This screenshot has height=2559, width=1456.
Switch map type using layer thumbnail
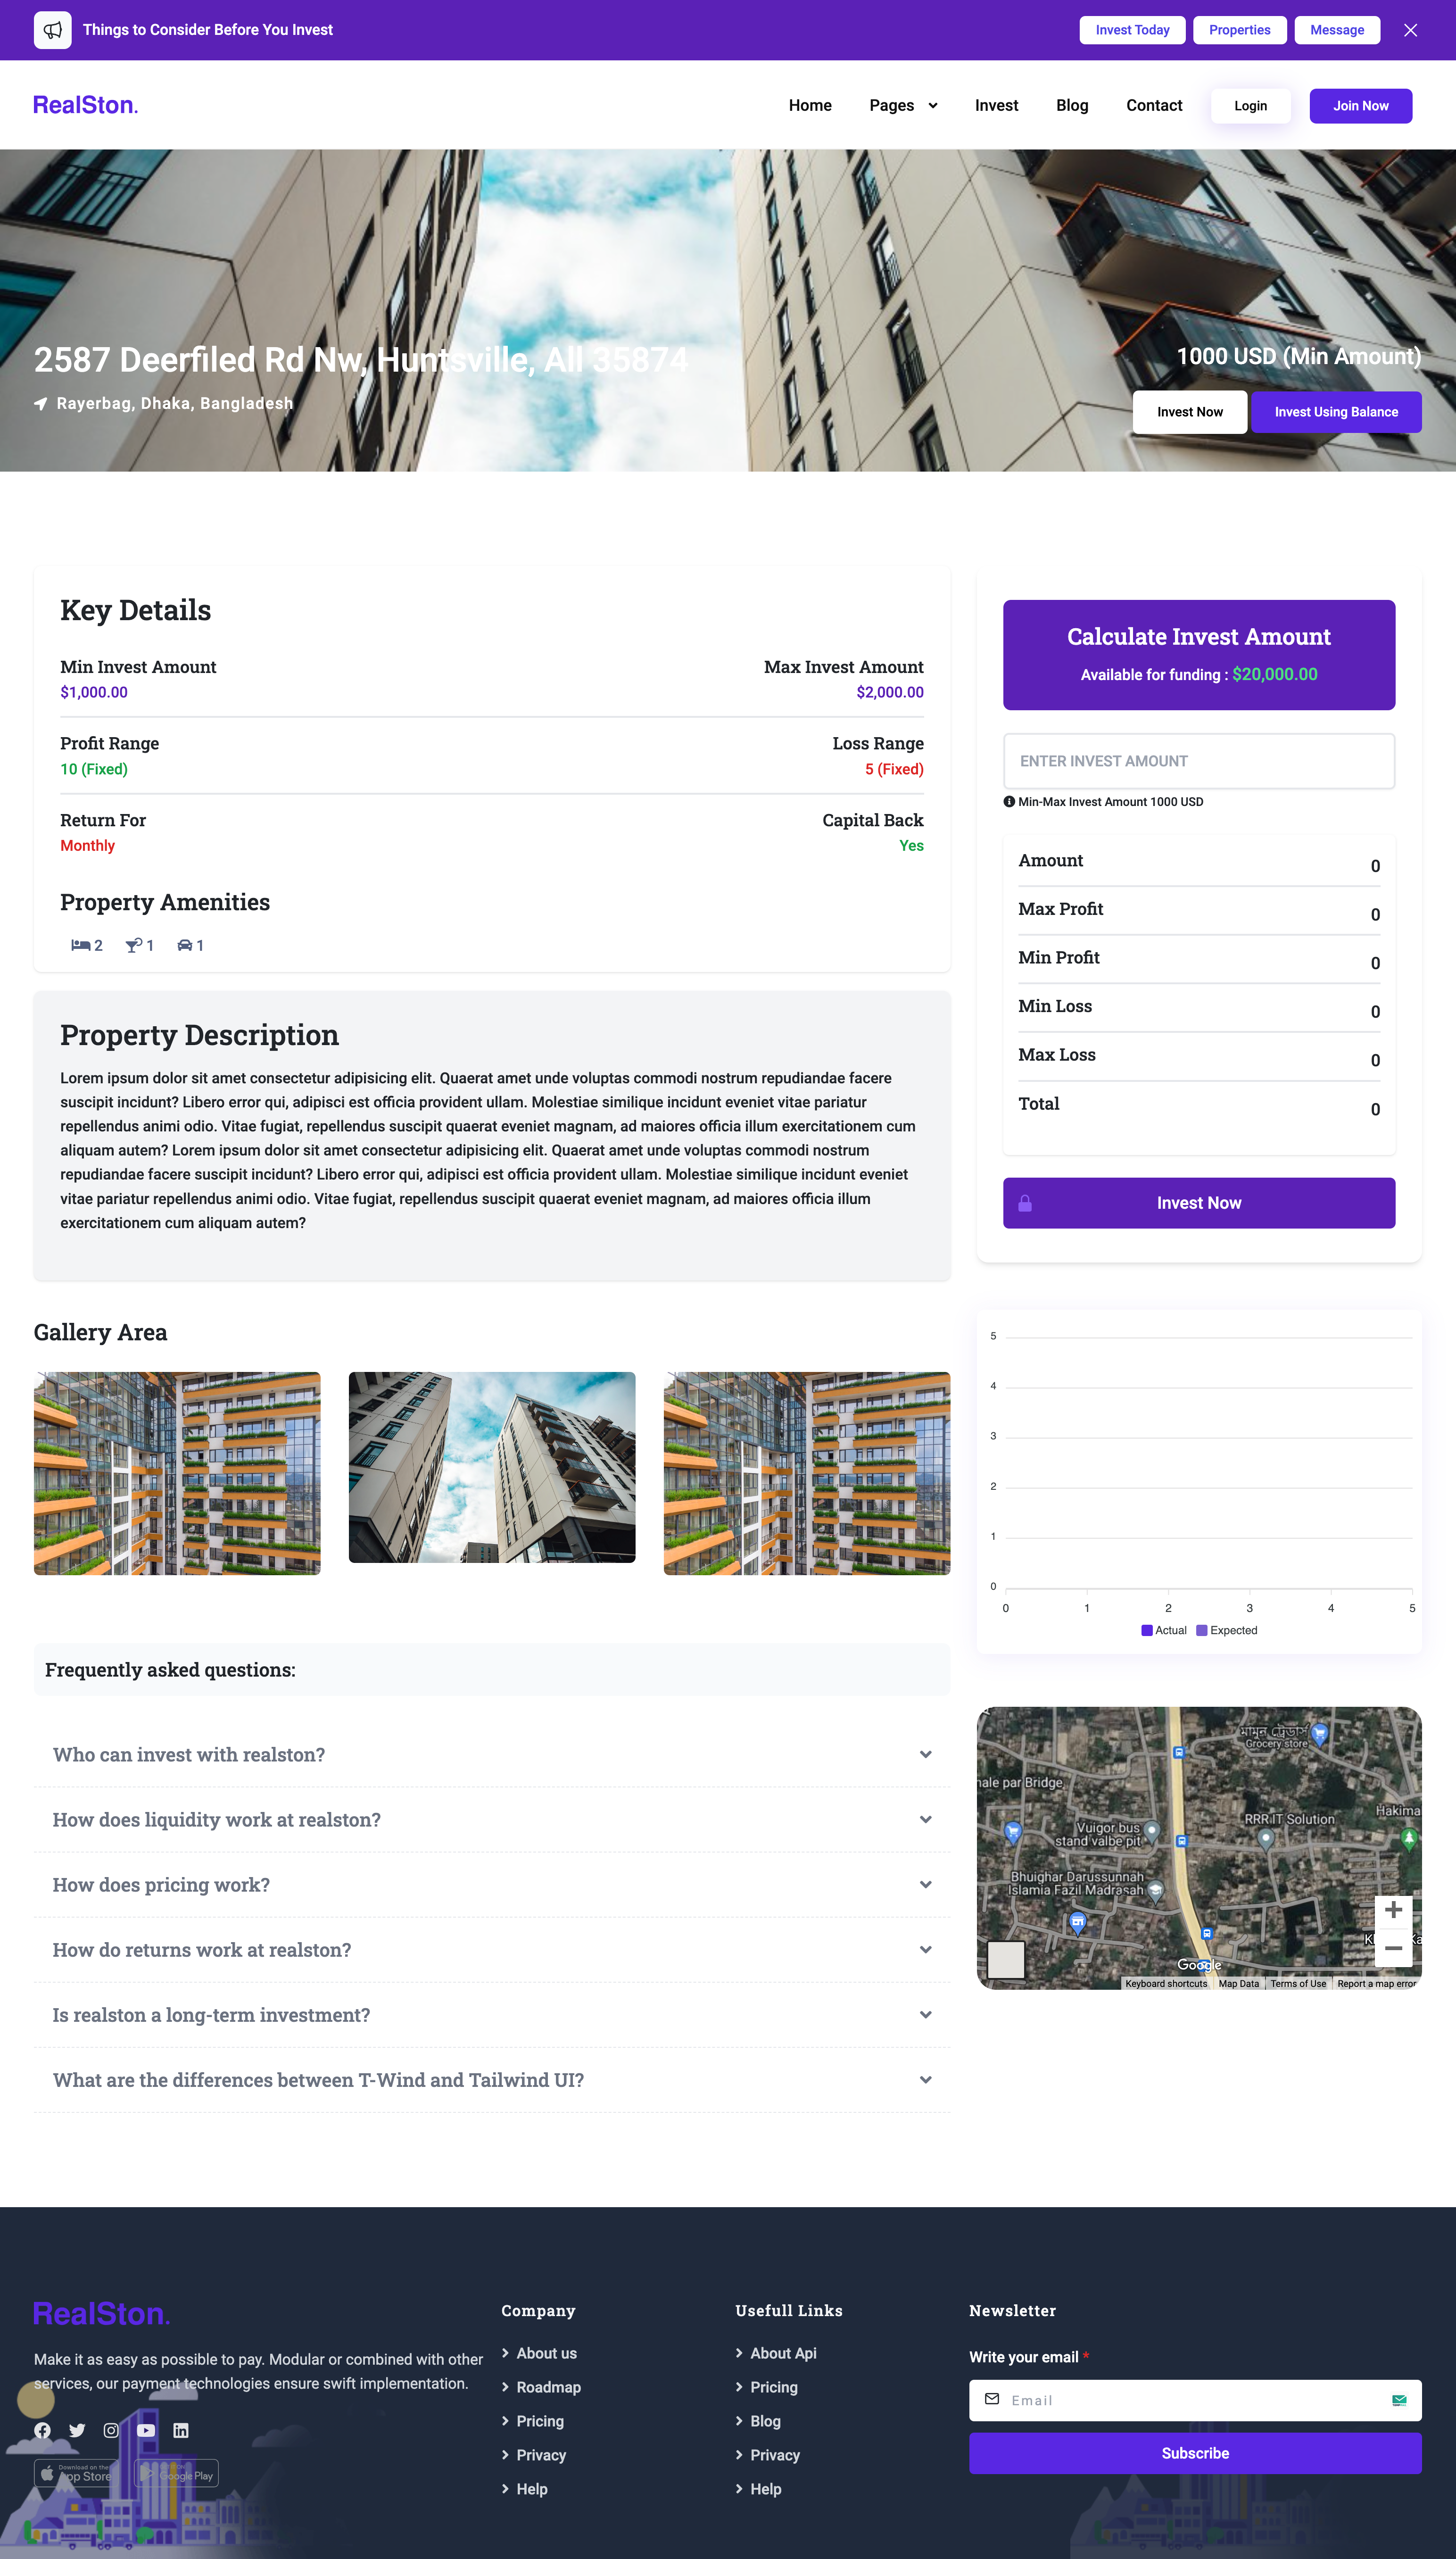(1006, 1959)
